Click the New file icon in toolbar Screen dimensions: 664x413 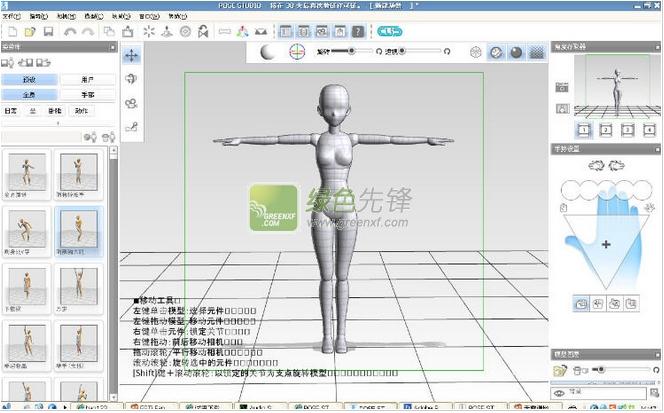[13, 31]
